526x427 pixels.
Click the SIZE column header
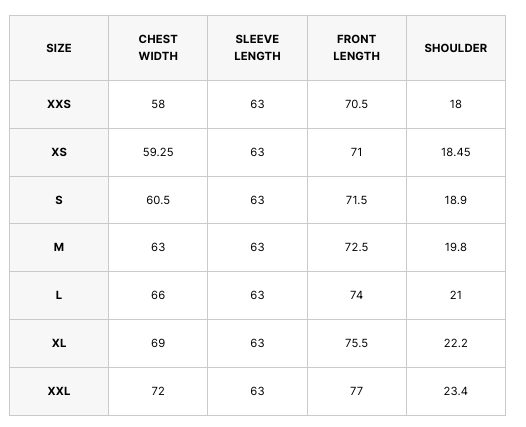[x=59, y=48]
